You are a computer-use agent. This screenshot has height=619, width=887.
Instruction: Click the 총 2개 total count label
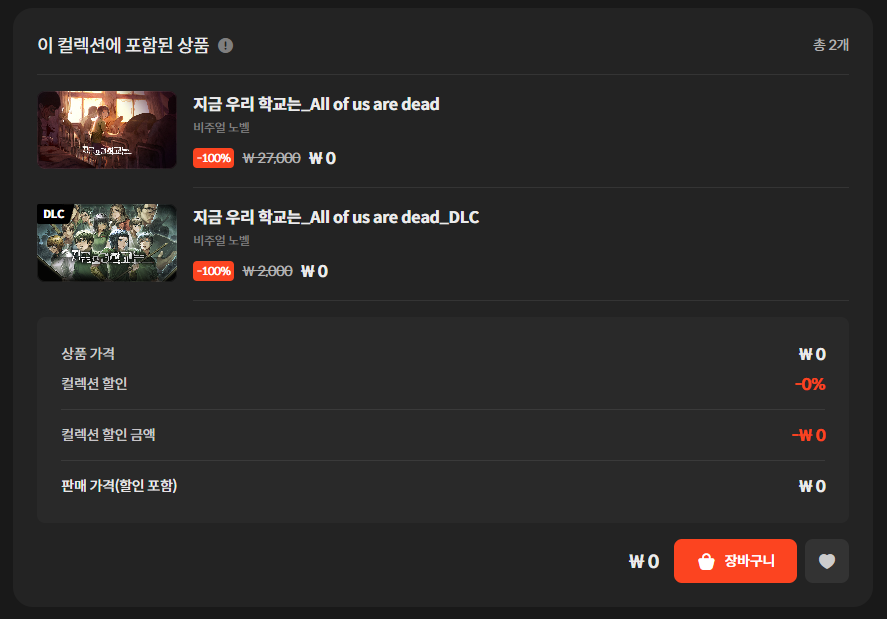[831, 45]
